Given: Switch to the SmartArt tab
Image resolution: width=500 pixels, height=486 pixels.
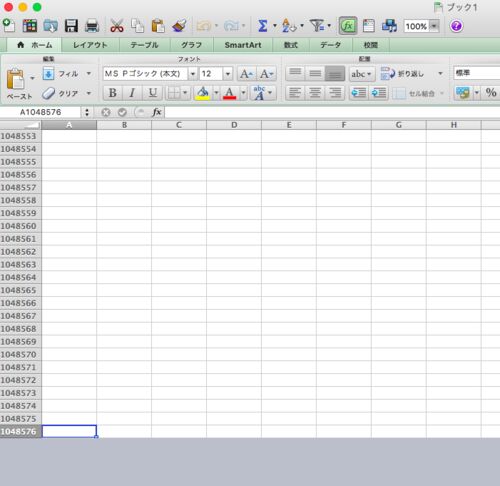Looking at the screenshot, I should [243, 45].
